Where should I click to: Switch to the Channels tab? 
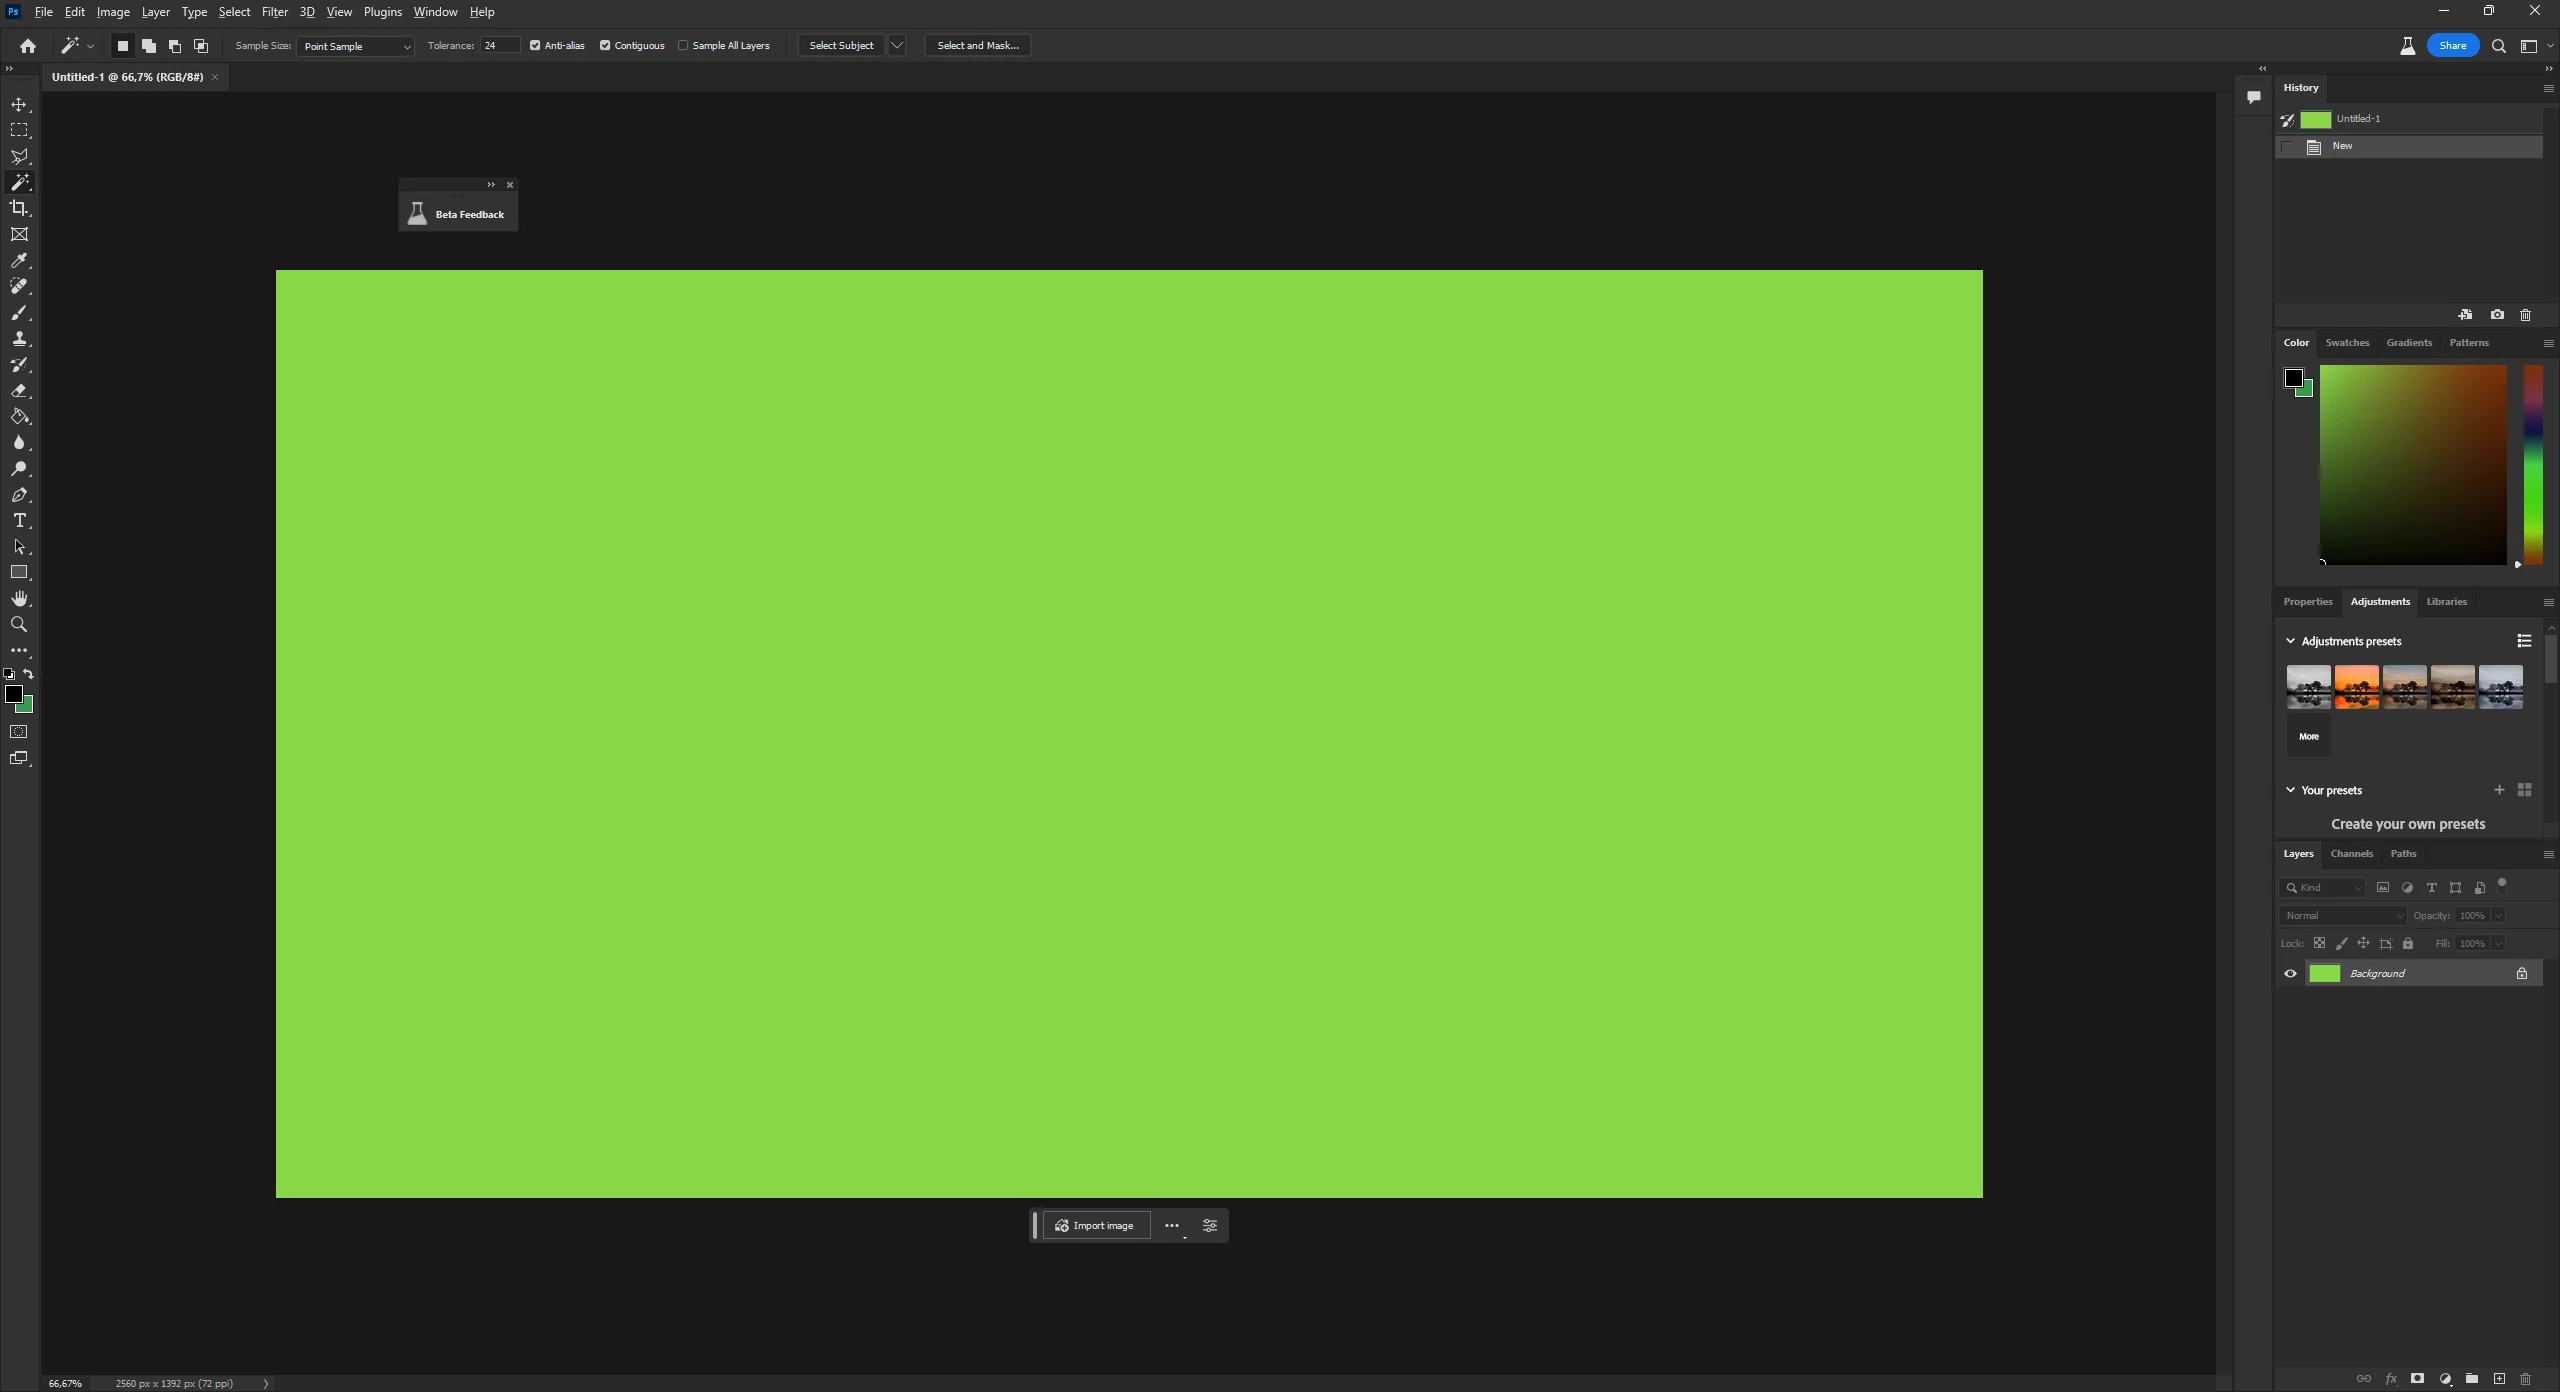[x=2351, y=854]
